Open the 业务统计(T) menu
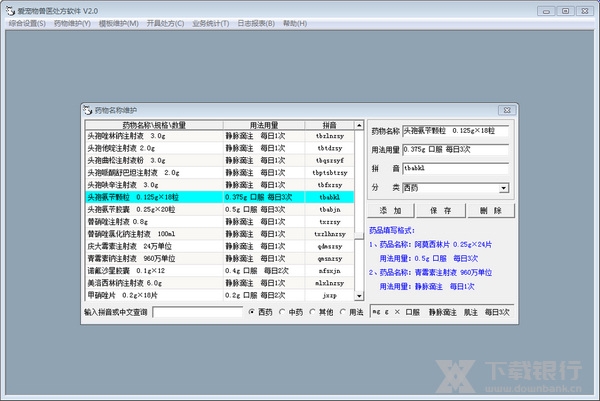Image resolution: width=600 pixels, height=401 pixels. point(211,23)
